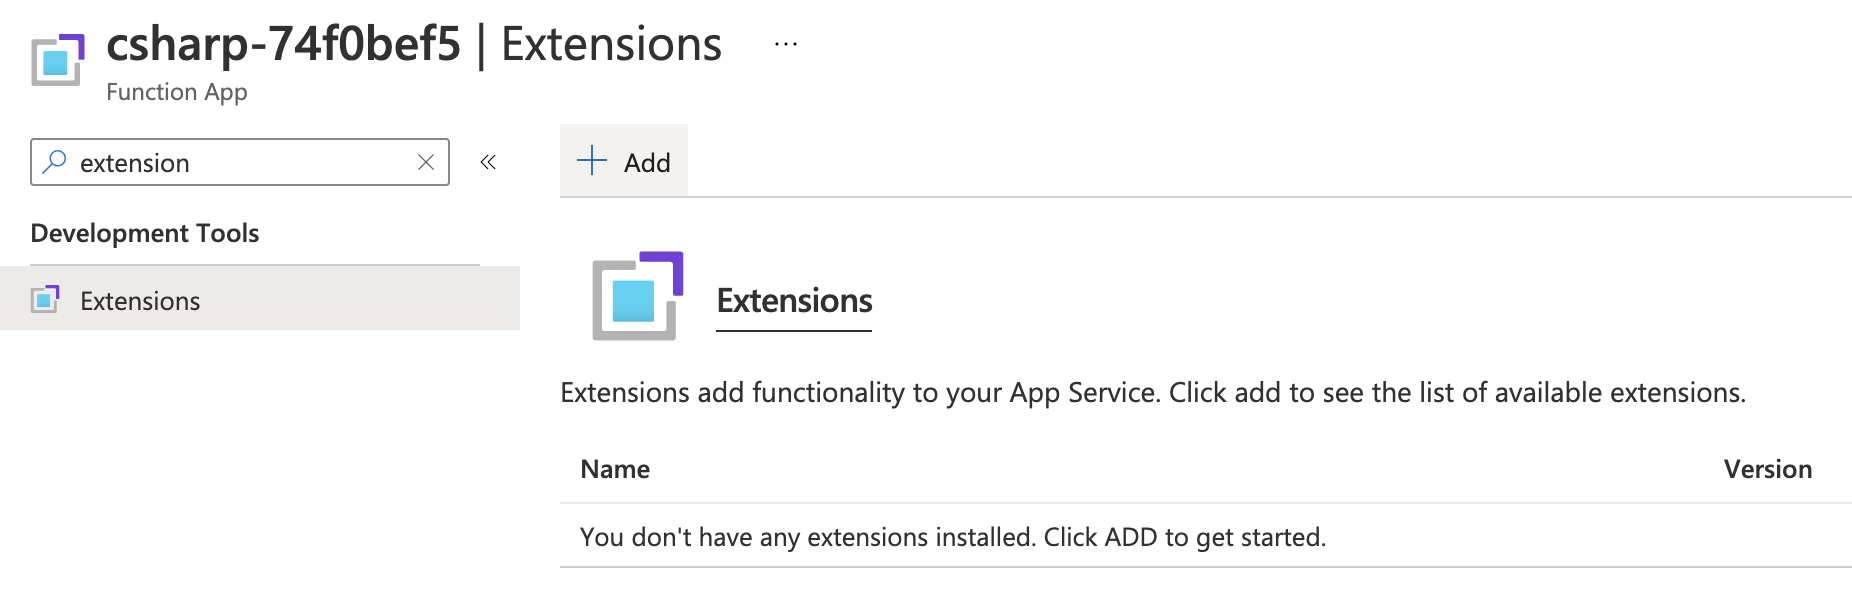Switch to the Extensions page heading
Image resolution: width=1852 pixels, height=610 pixels.
pyautogui.click(x=793, y=300)
